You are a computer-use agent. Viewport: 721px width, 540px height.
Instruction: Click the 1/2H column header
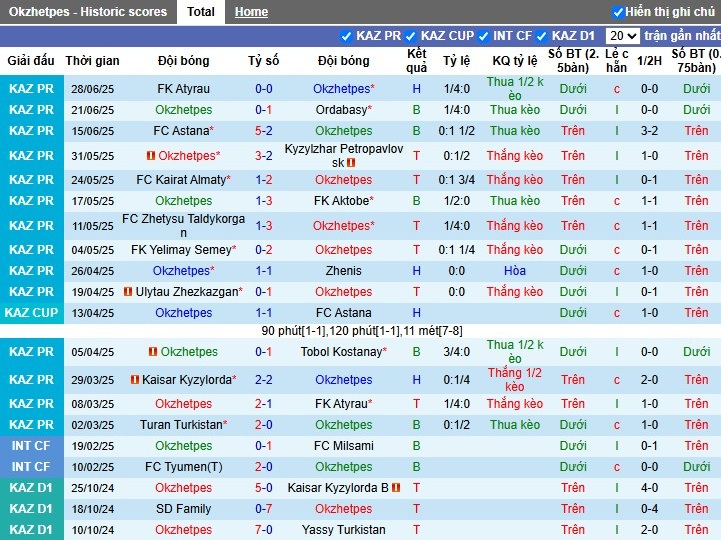pos(649,61)
